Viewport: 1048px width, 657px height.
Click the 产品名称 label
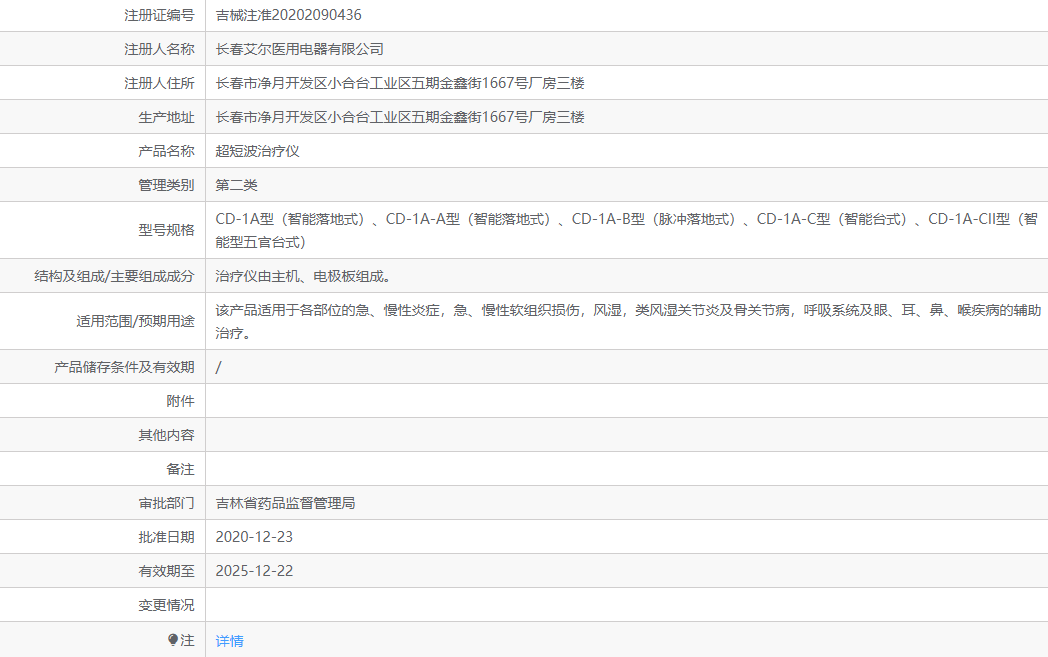point(166,152)
